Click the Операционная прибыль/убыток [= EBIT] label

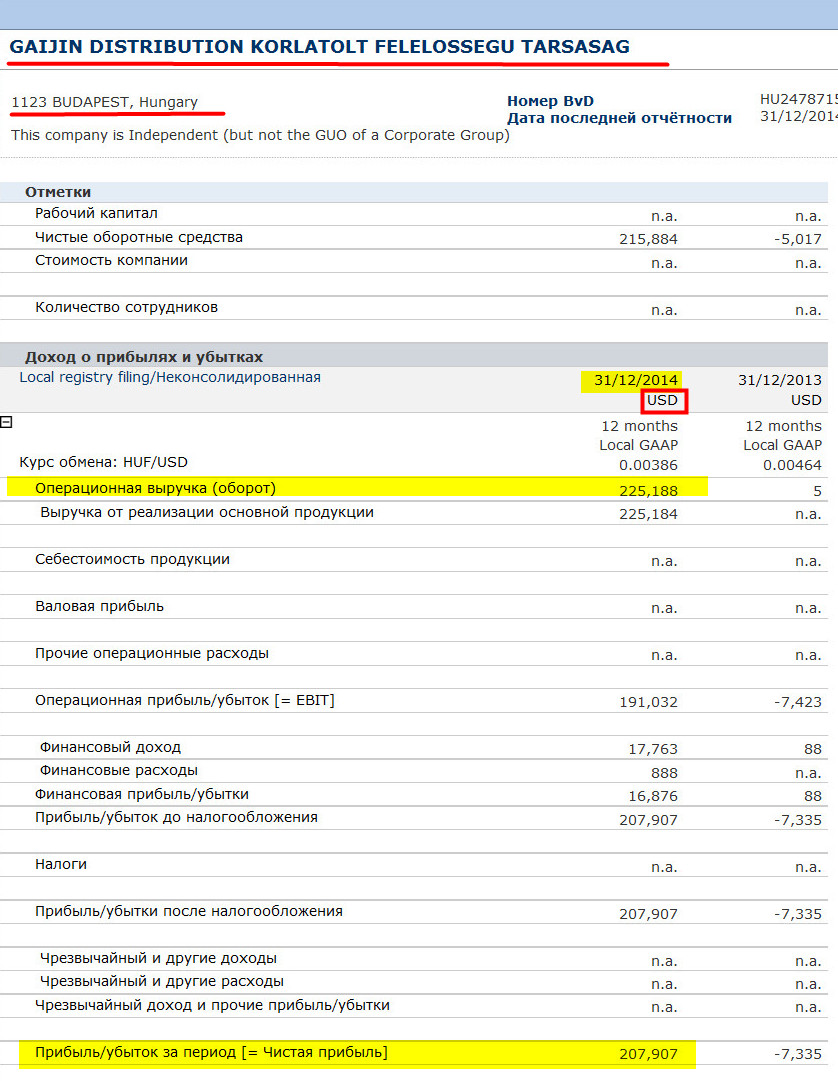[185, 700]
